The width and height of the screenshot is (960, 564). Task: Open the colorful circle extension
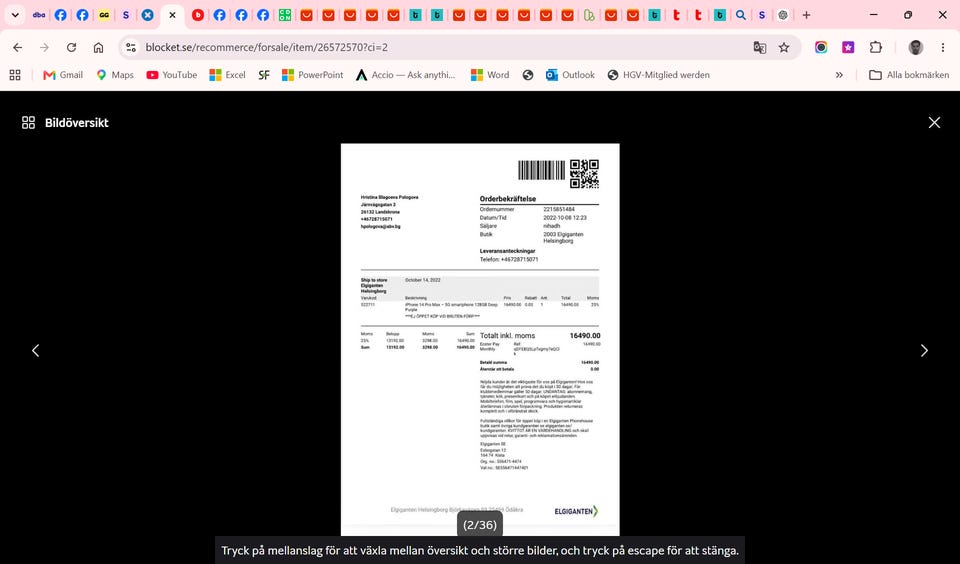(x=821, y=47)
